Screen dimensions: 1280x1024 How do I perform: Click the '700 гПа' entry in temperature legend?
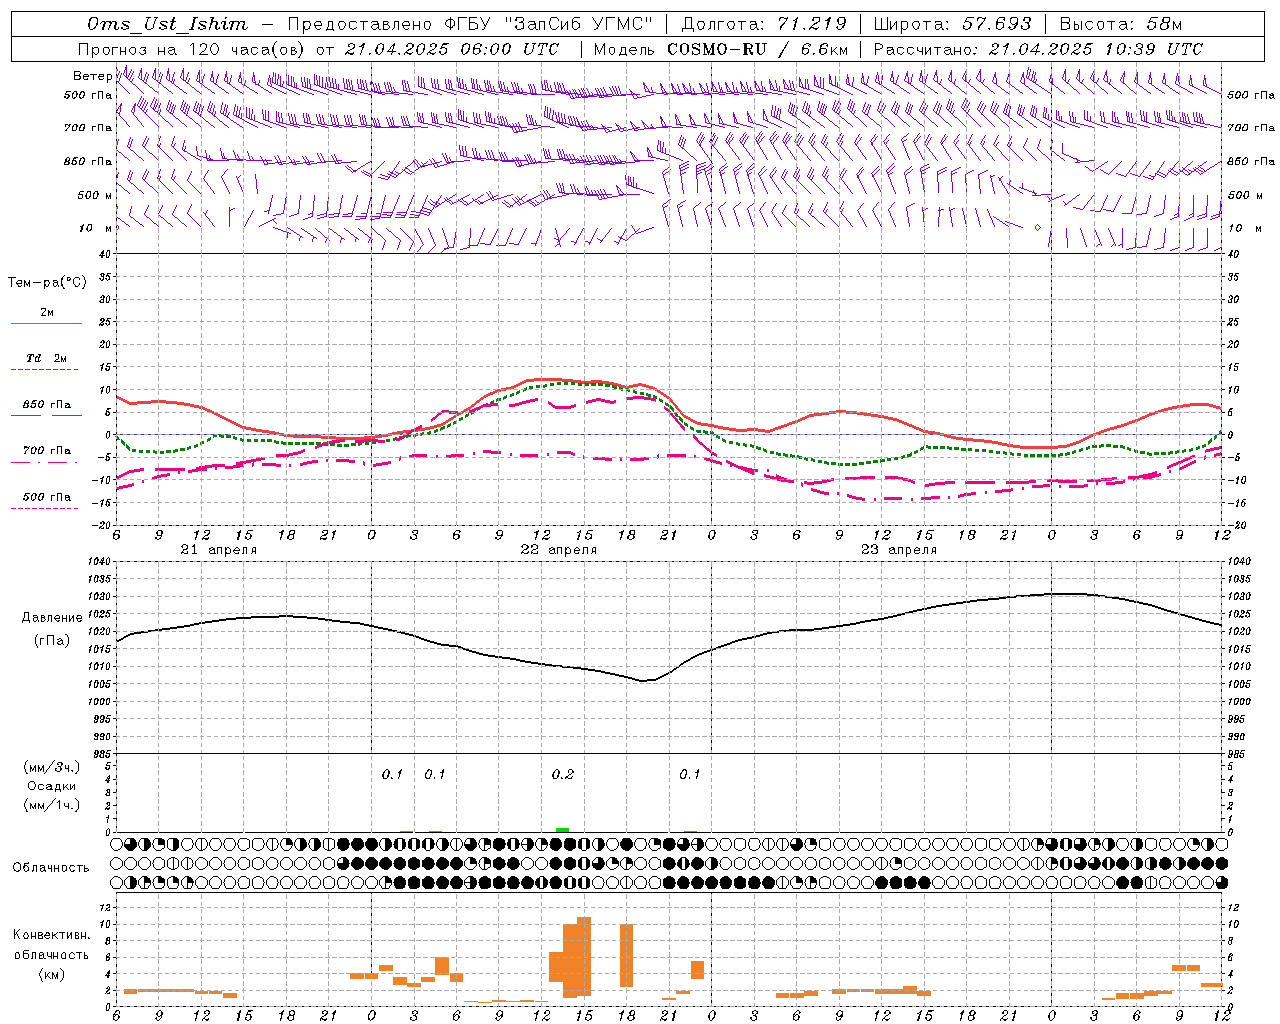click(x=46, y=451)
